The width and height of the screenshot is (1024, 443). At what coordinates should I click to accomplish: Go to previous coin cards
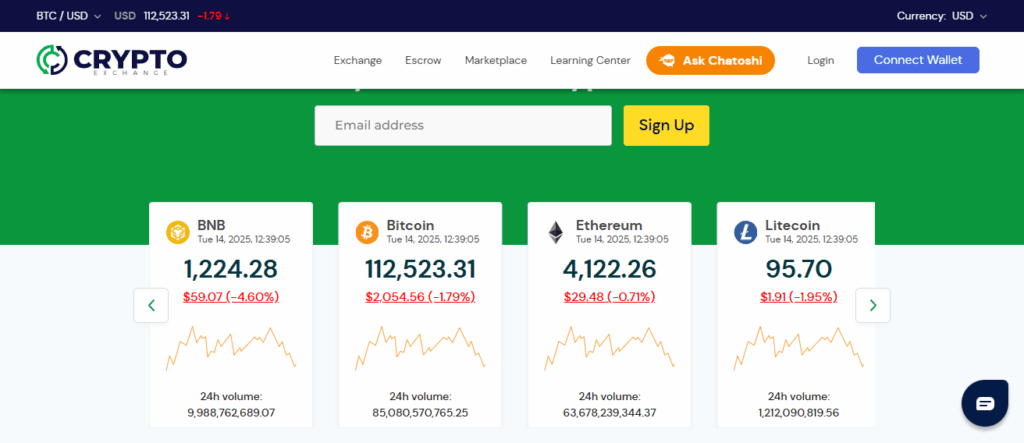(152, 305)
